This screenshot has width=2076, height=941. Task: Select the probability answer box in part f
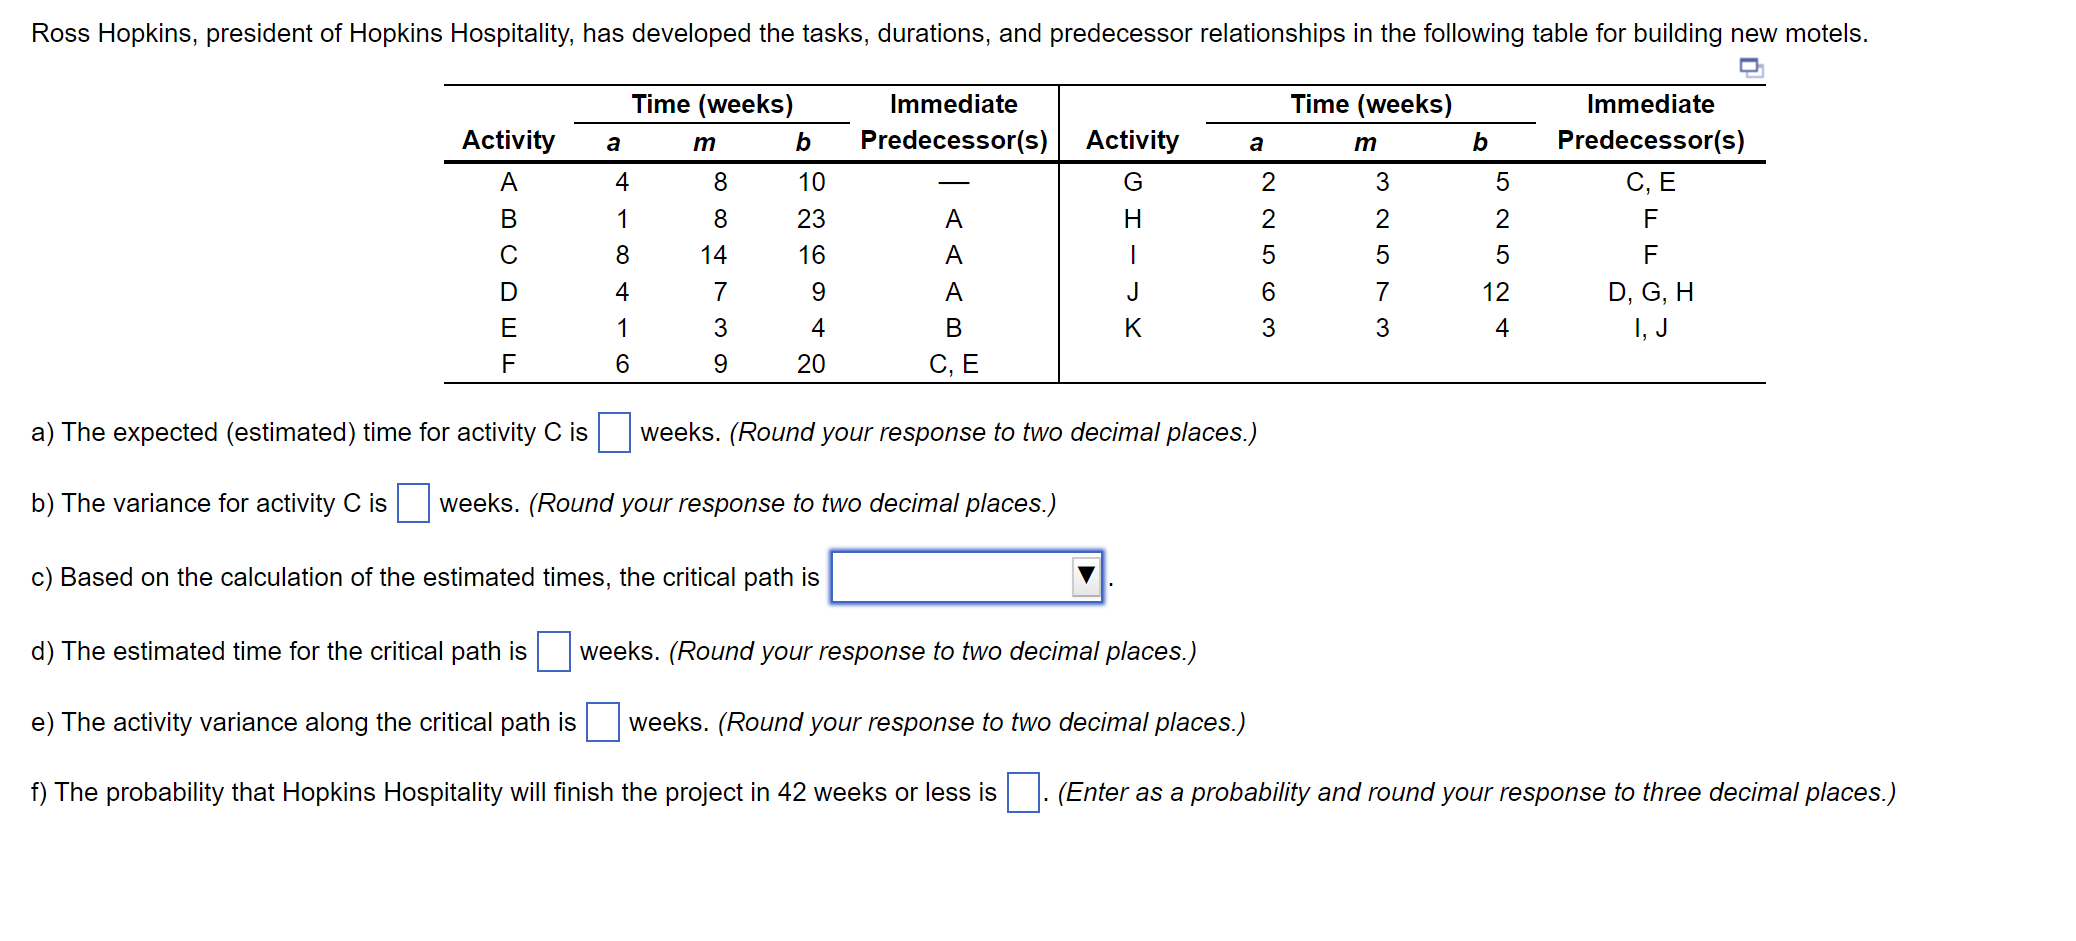(1023, 791)
